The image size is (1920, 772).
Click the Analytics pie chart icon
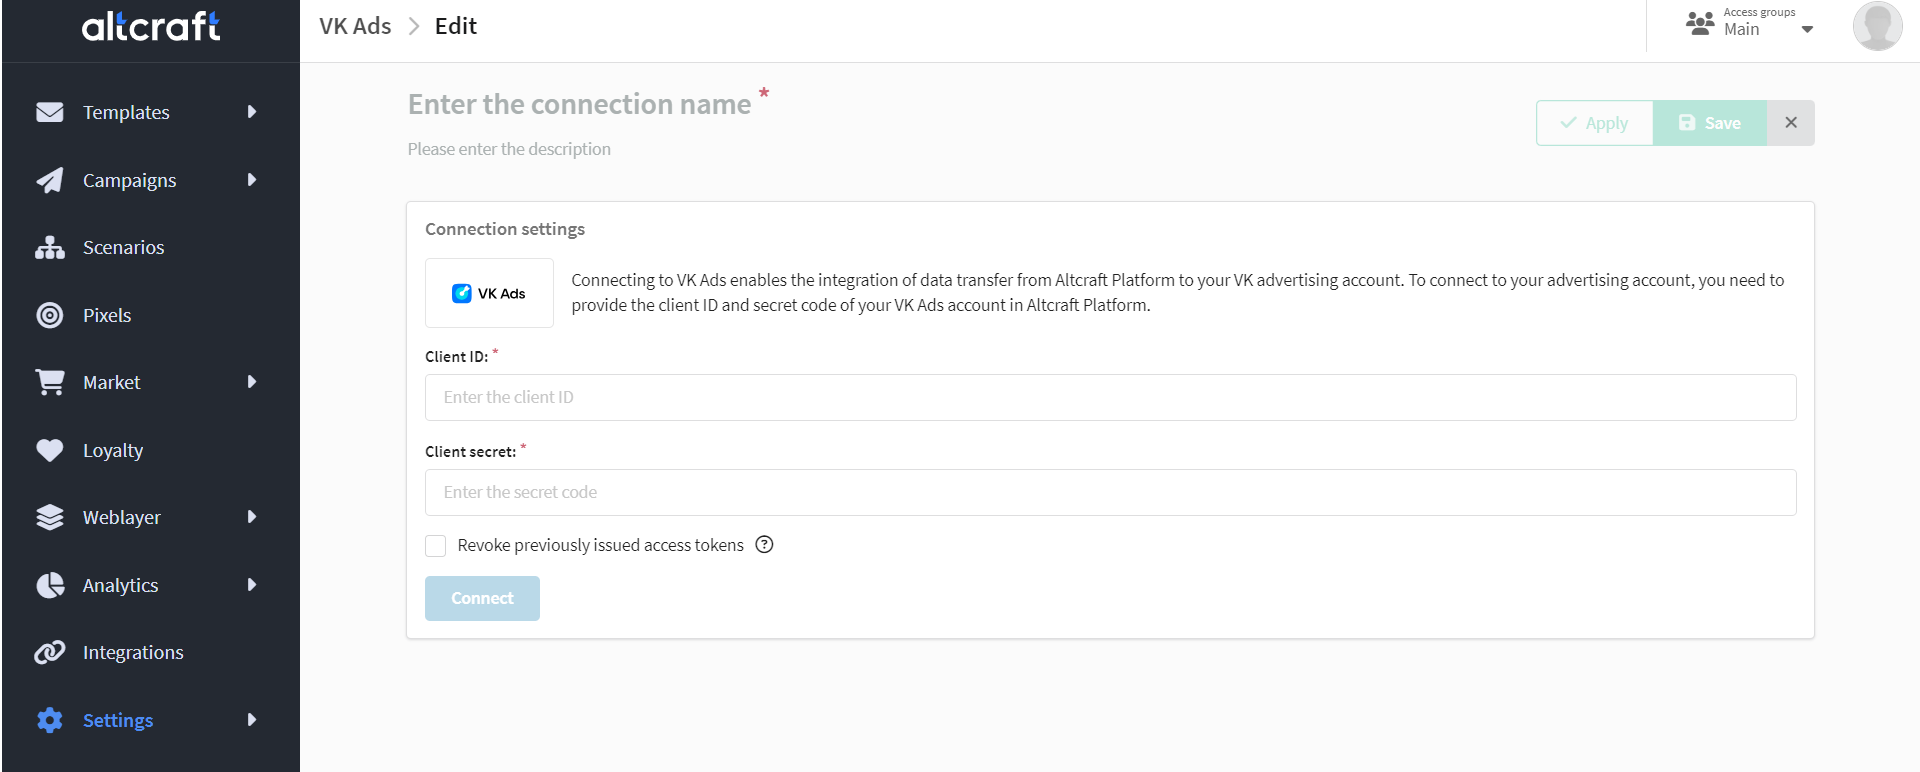click(50, 585)
